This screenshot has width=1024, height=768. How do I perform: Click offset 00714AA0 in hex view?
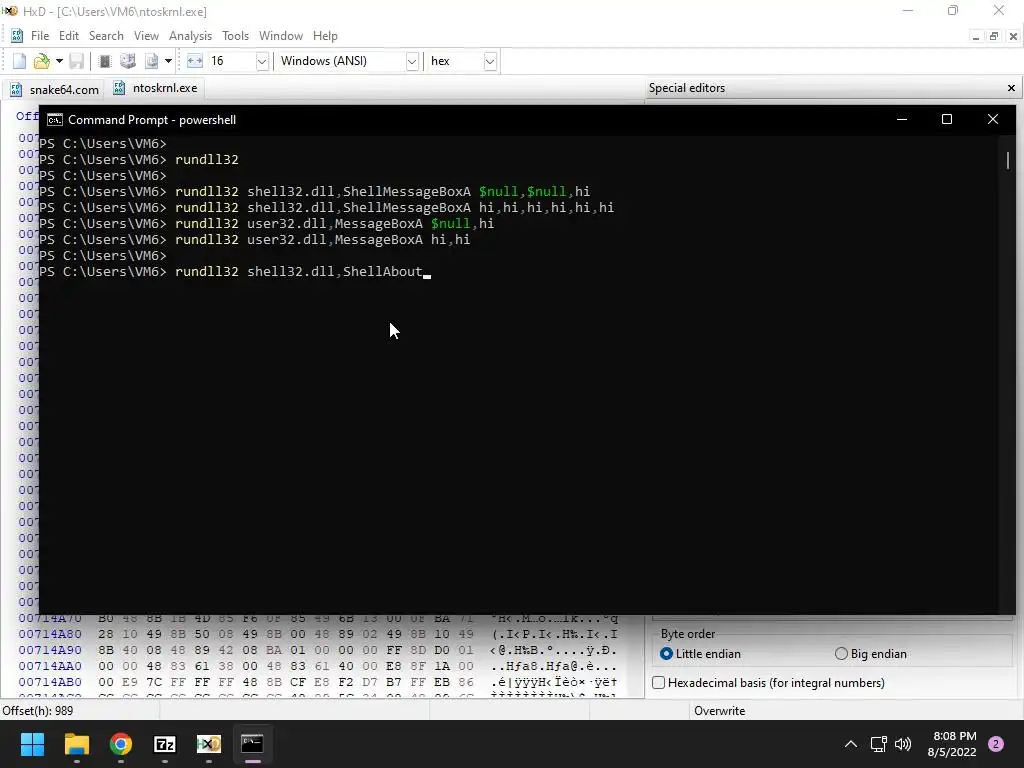(x=50, y=666)
